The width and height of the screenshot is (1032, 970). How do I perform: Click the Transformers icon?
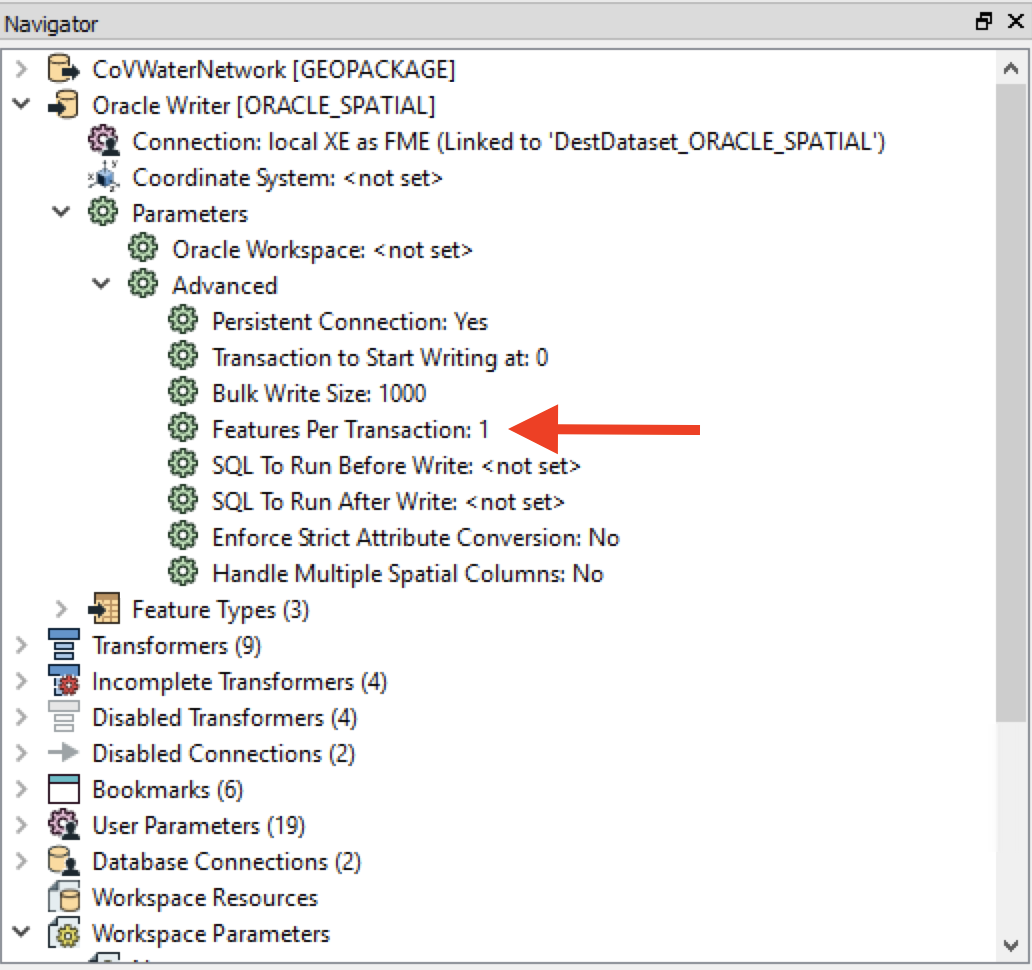[64, 644]
